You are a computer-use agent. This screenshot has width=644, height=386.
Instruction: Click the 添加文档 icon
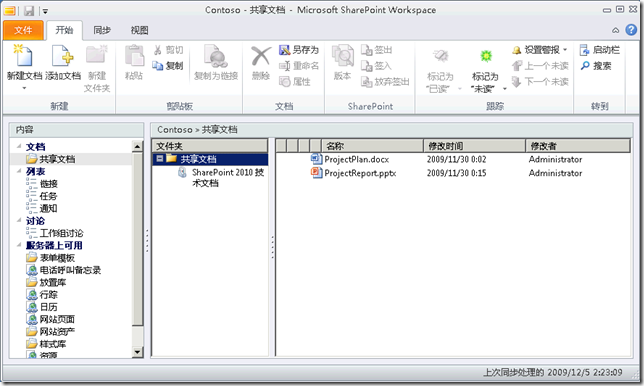tap(62, 56)
